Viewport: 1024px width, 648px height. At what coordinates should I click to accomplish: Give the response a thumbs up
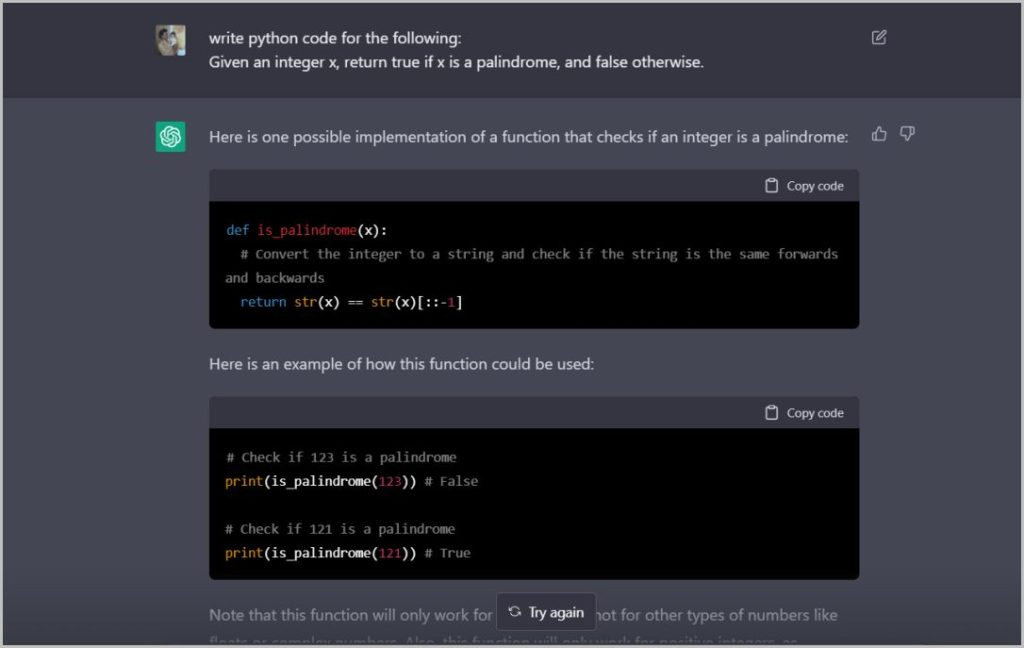click(879, 134)
